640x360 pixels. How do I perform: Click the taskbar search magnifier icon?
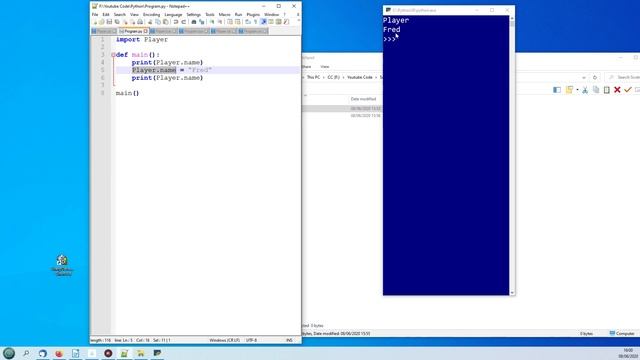coord(26,353)
